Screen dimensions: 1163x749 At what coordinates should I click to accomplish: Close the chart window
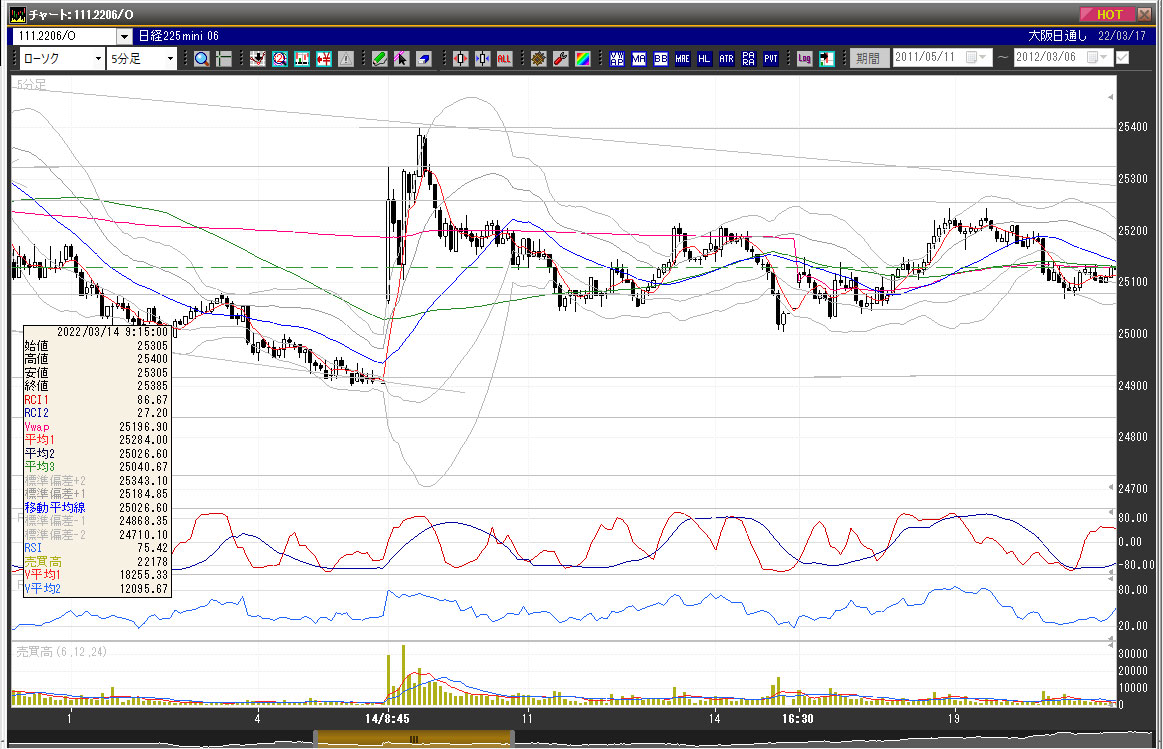1144,14
